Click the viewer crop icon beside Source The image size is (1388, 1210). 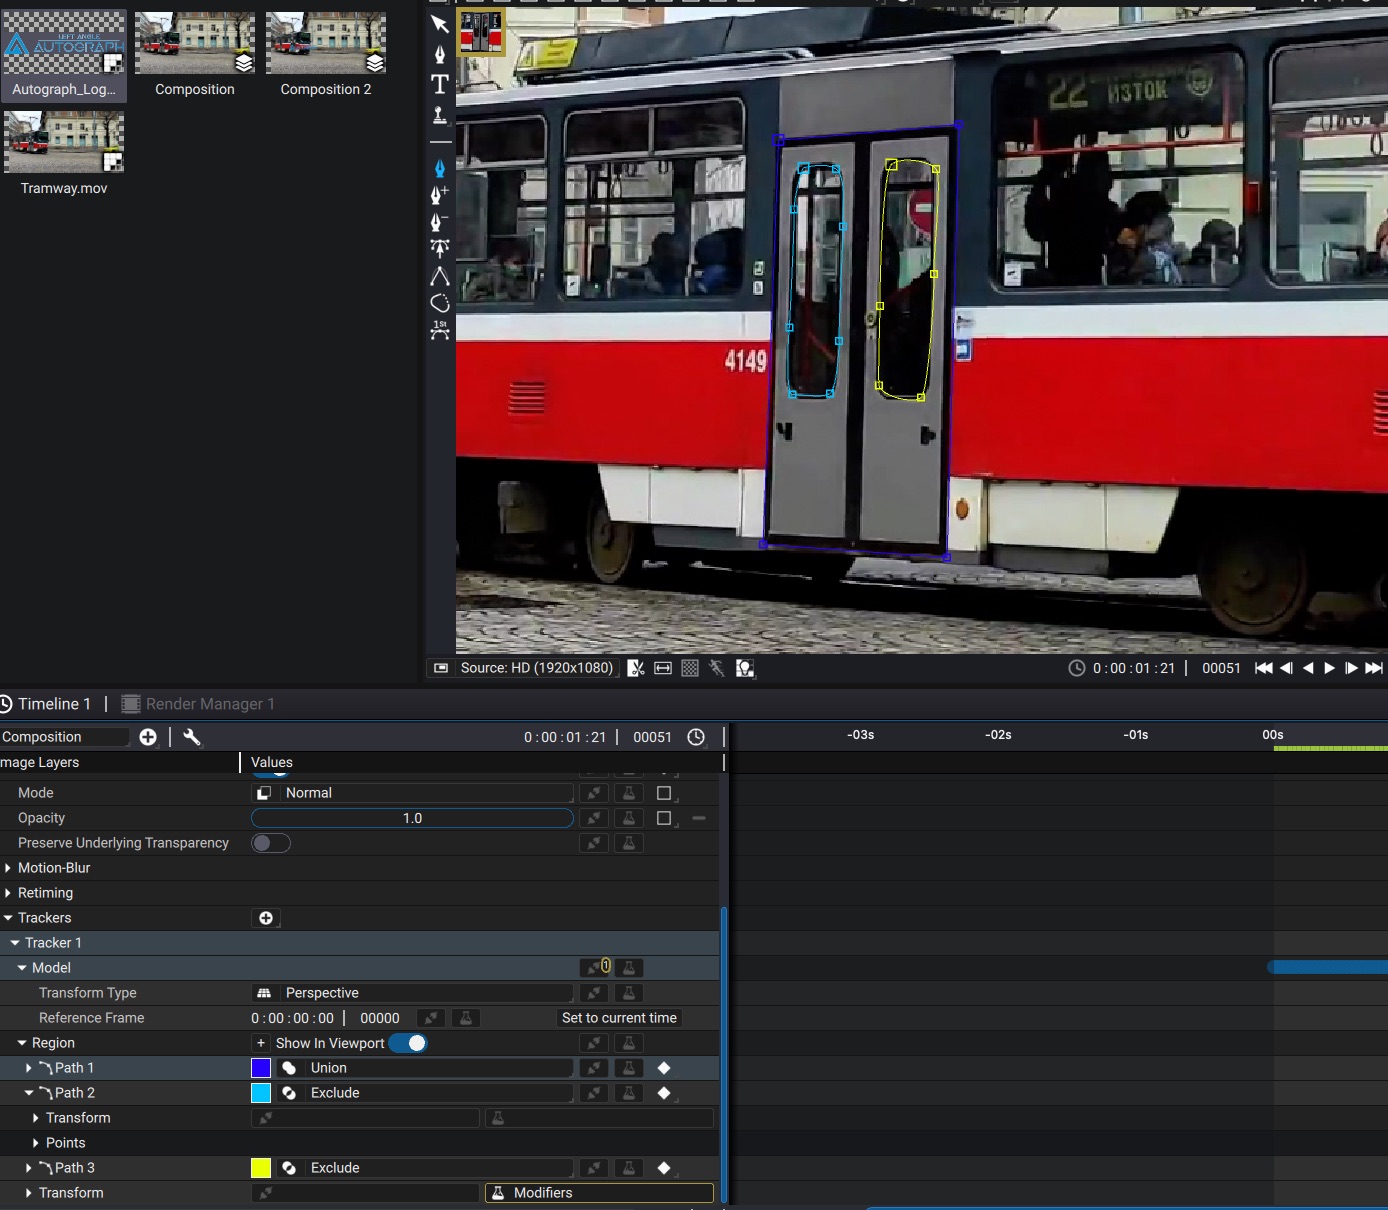pyautogui.click(x=635, y=668)
